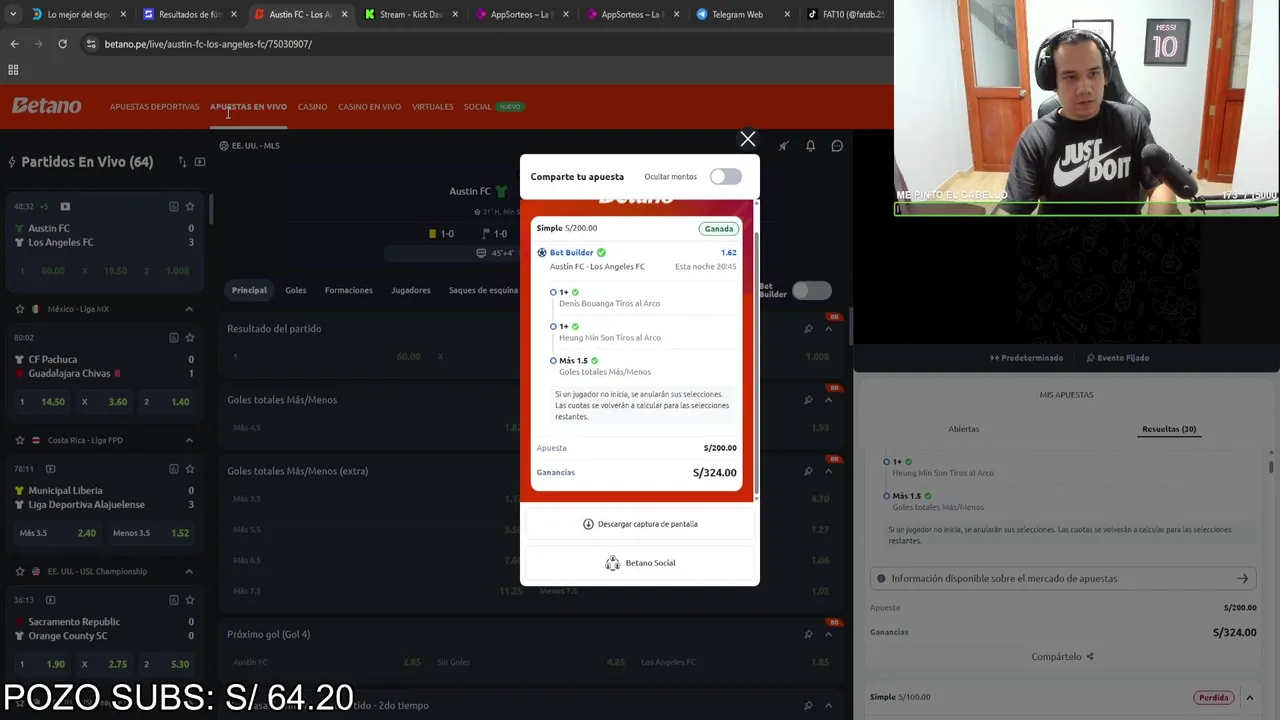Open stats icon for Sacramento Republic match
The height and width of the screenshot is (720, 1280).
pos(173,600)
